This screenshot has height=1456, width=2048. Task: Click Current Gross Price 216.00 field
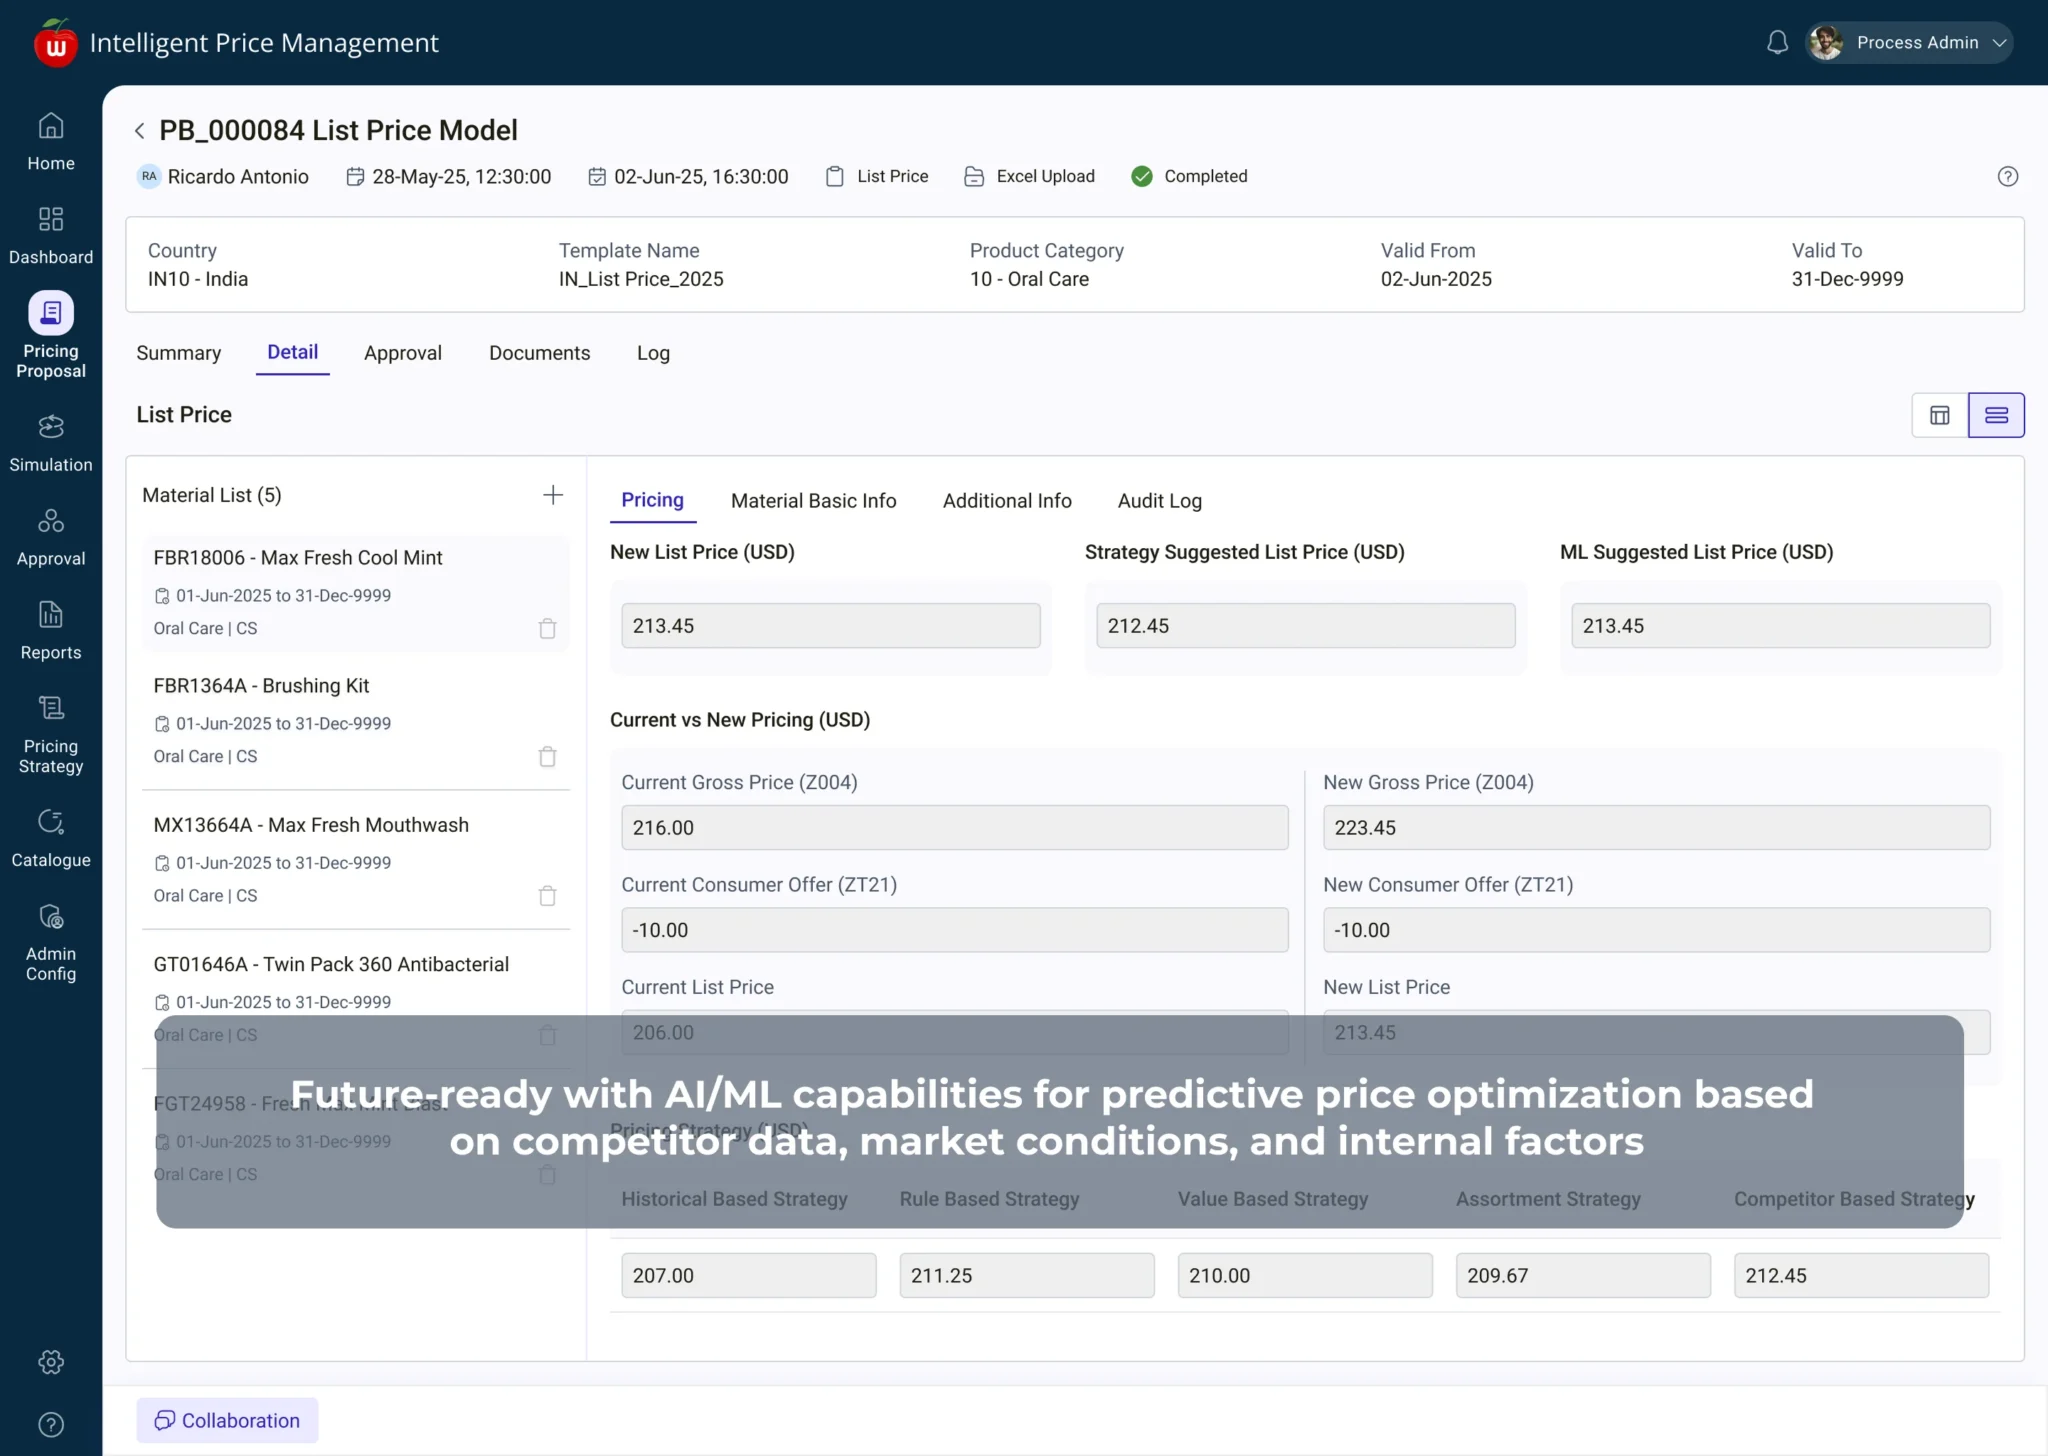[x=954, y=828]
